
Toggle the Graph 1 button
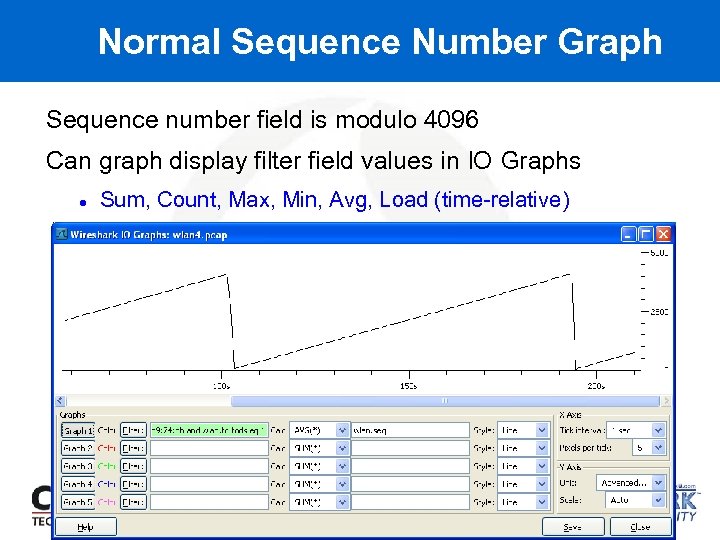(x=78, y=430)
